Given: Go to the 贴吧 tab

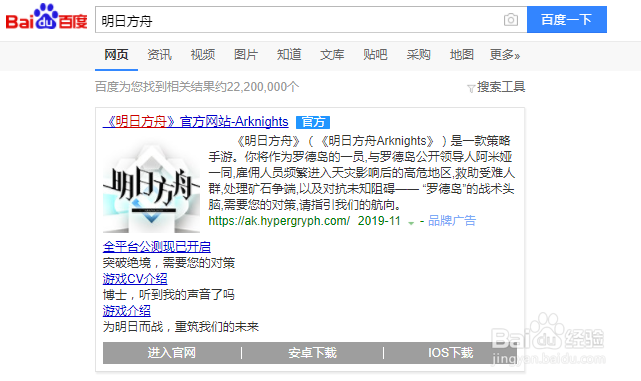Looking at the screenshot, I should pyautogui.click(x=375, y=55).
